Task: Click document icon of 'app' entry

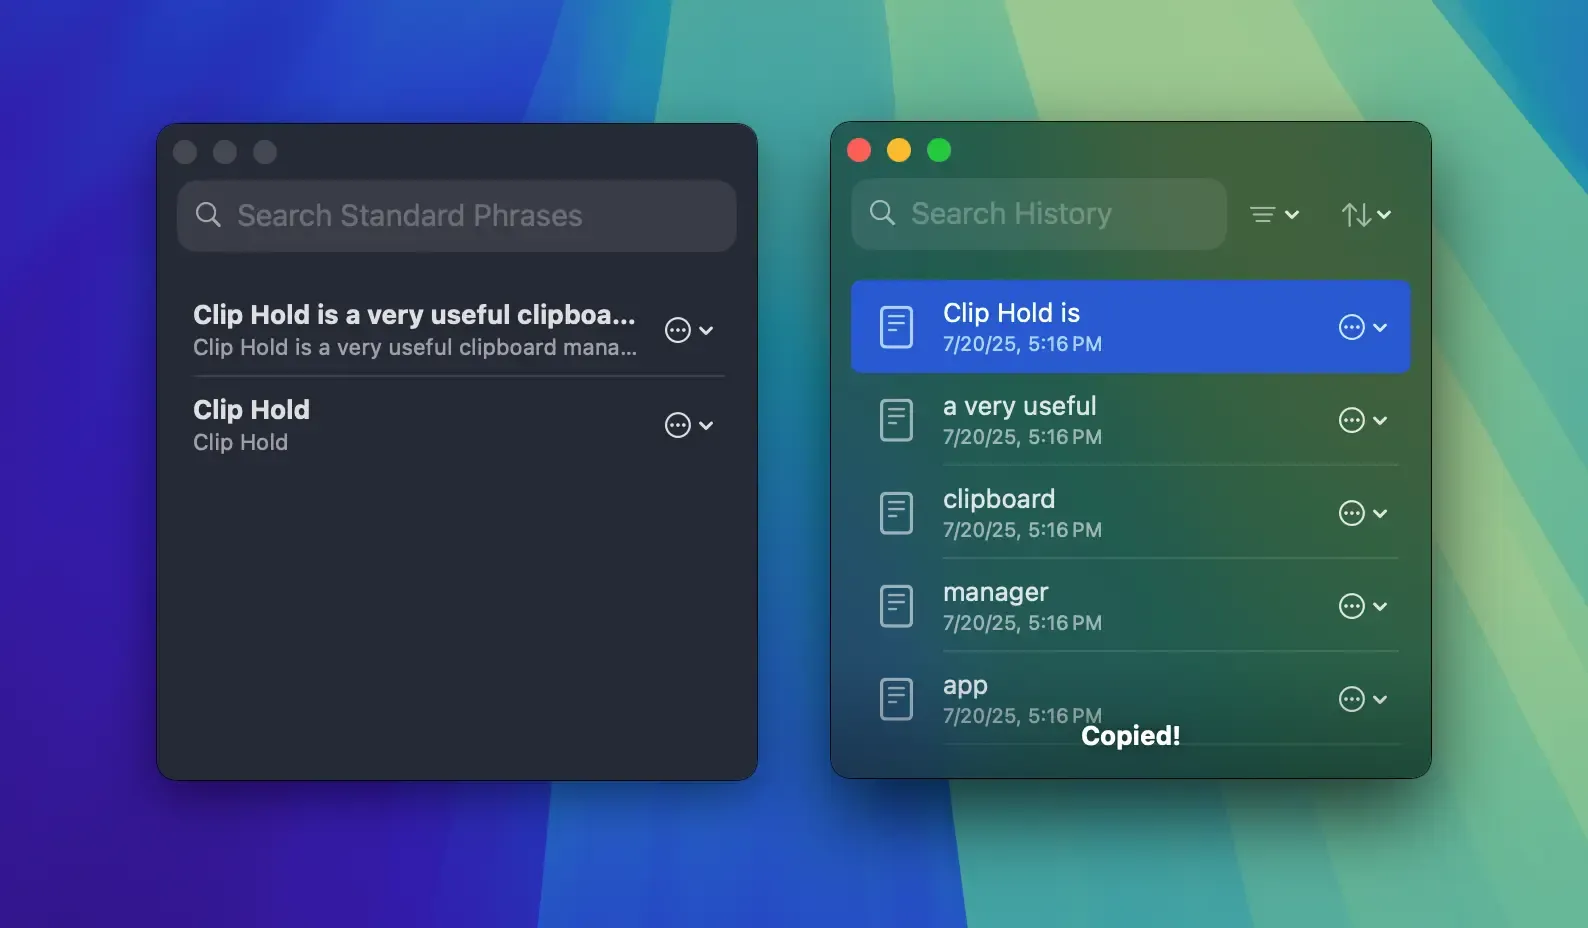Action: (896, 699)
